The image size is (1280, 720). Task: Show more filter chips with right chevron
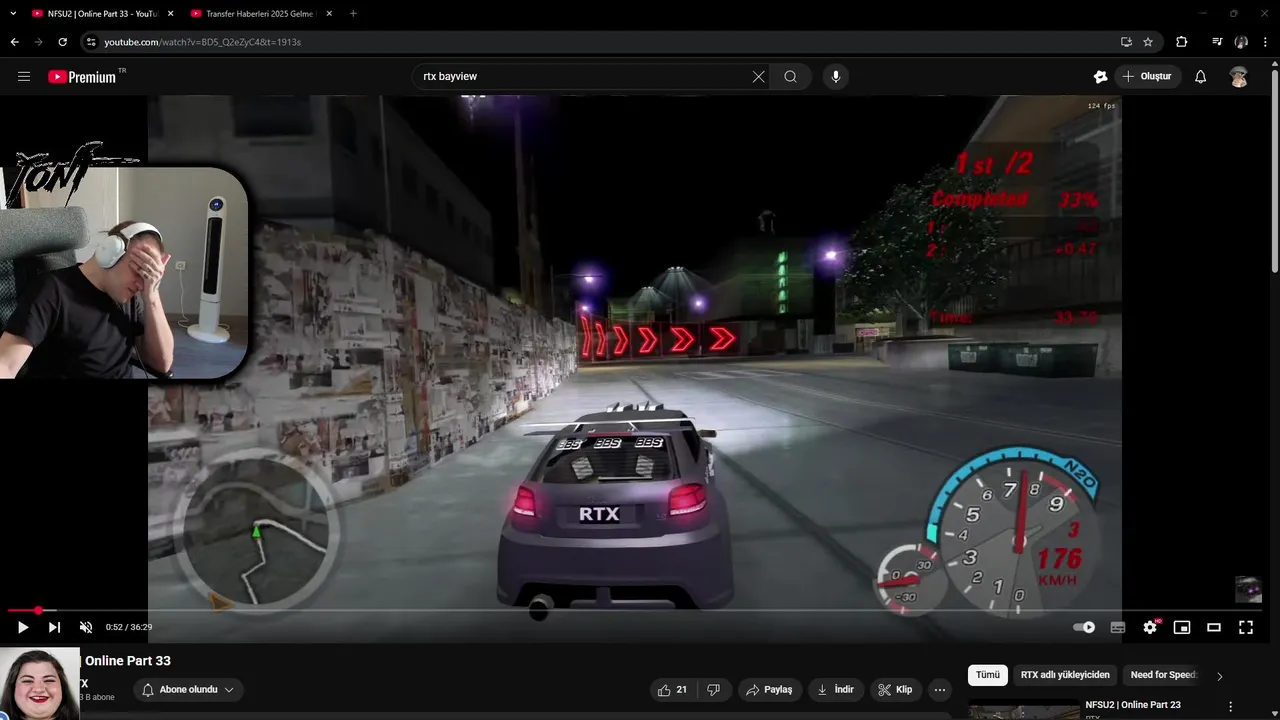pyautogui.click(x=1219, y=676)
